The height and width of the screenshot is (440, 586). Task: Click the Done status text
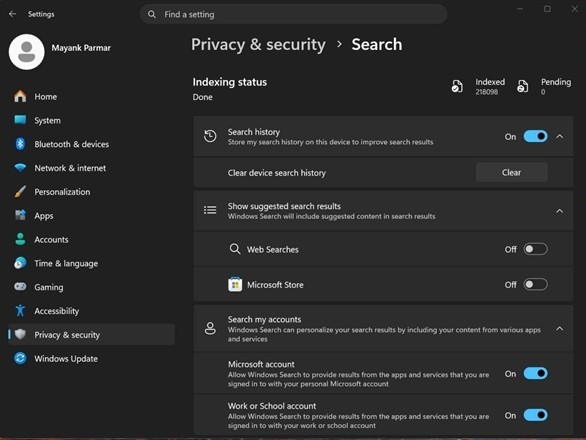[x=203, y=97]
